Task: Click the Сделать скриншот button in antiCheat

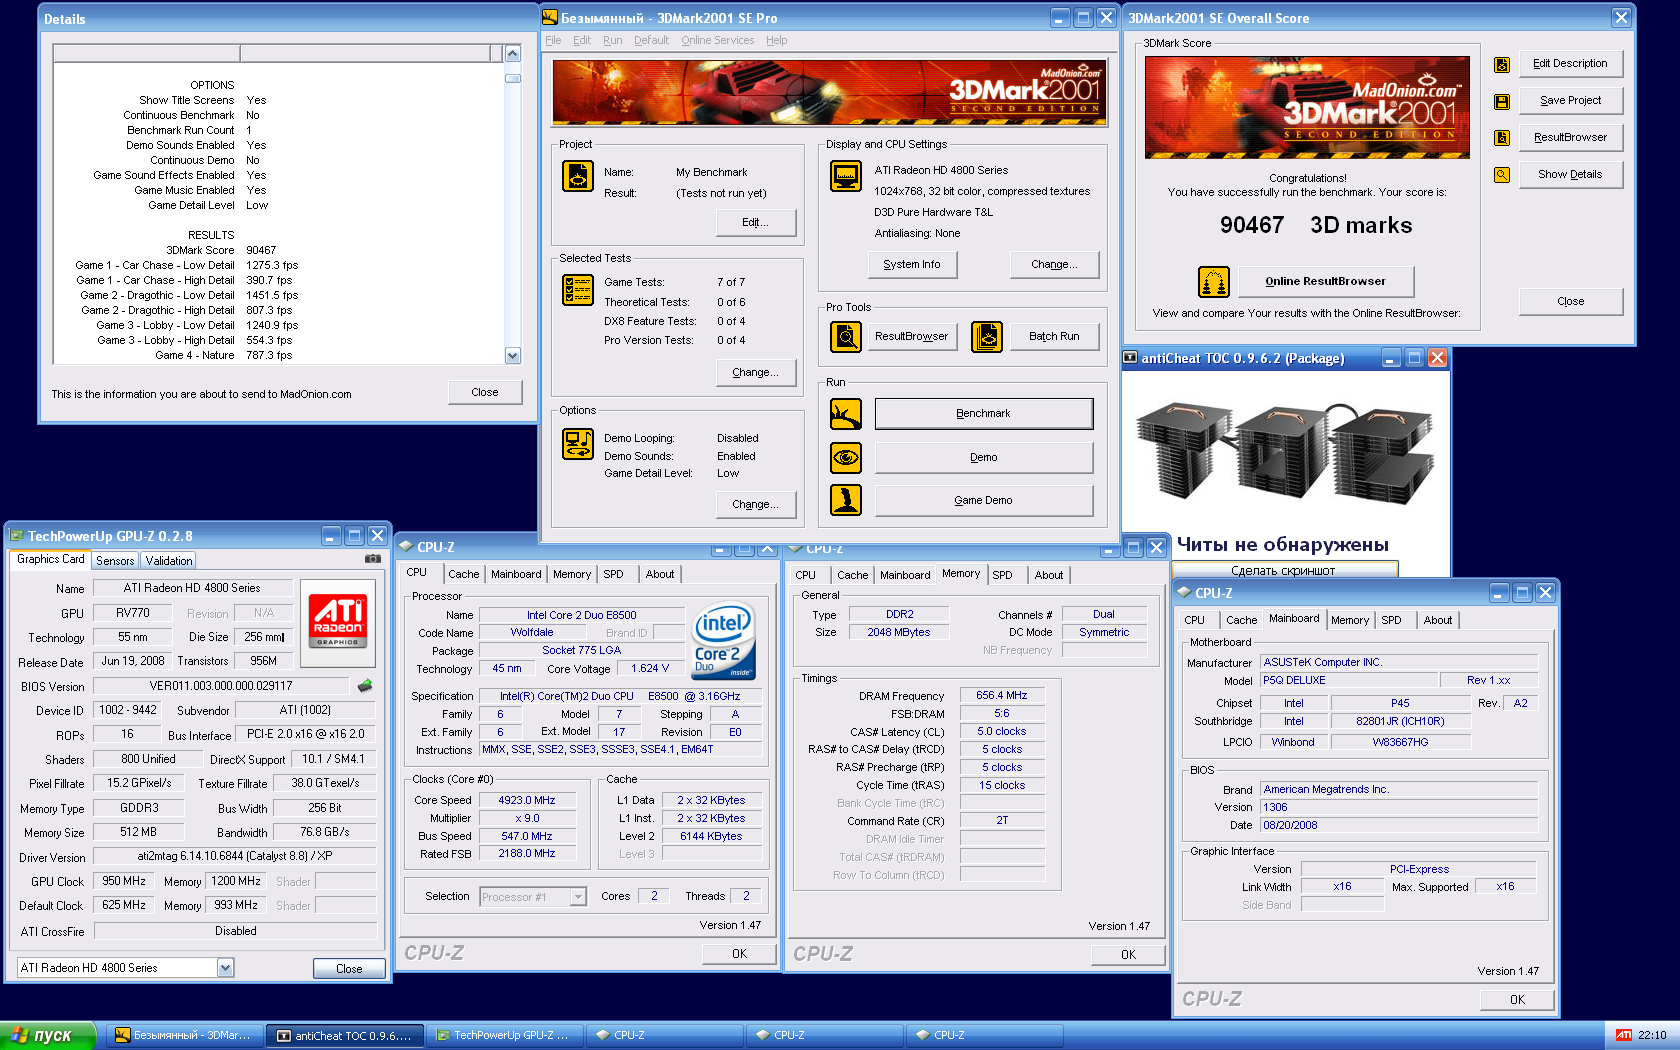Action: point(1284,570)
